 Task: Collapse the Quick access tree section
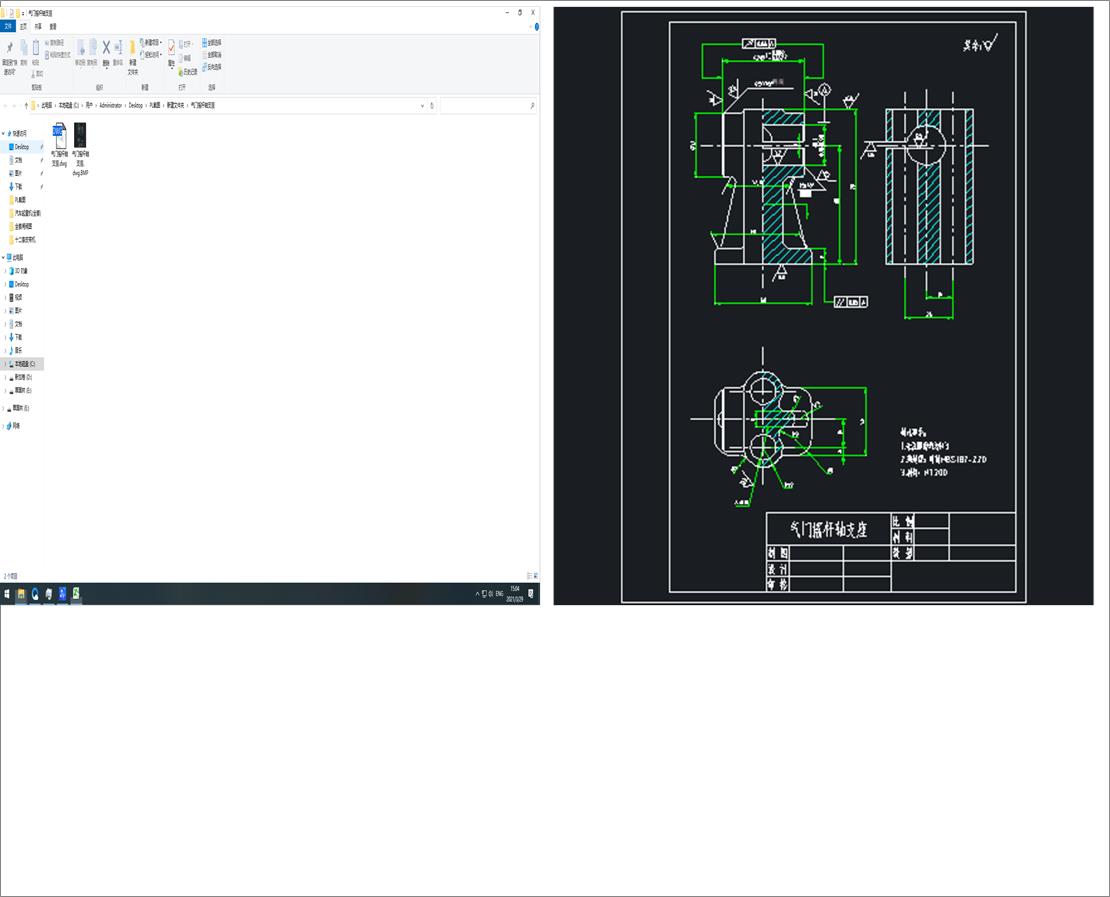point(4,133)
